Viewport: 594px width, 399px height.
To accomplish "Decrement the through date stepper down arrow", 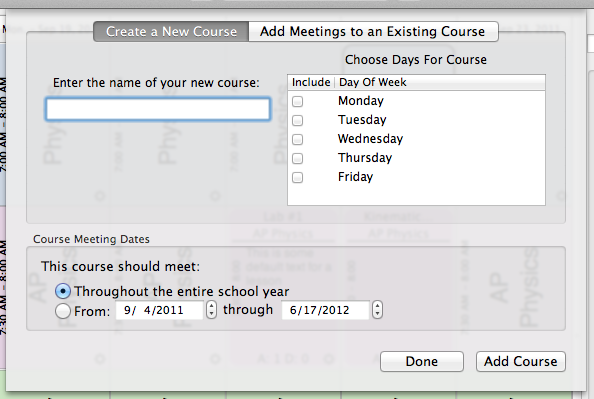I will pyautogui.click(x=377, y=314).
